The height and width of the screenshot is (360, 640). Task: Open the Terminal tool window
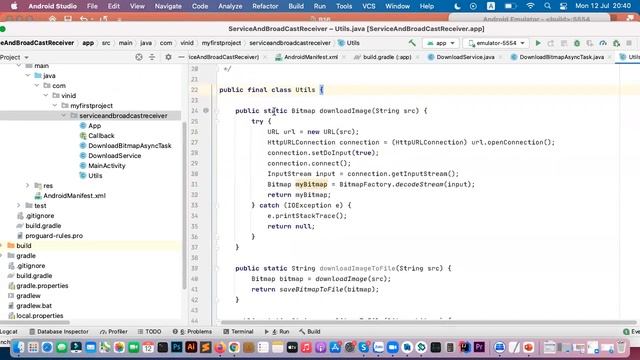[x=238, y=332]
